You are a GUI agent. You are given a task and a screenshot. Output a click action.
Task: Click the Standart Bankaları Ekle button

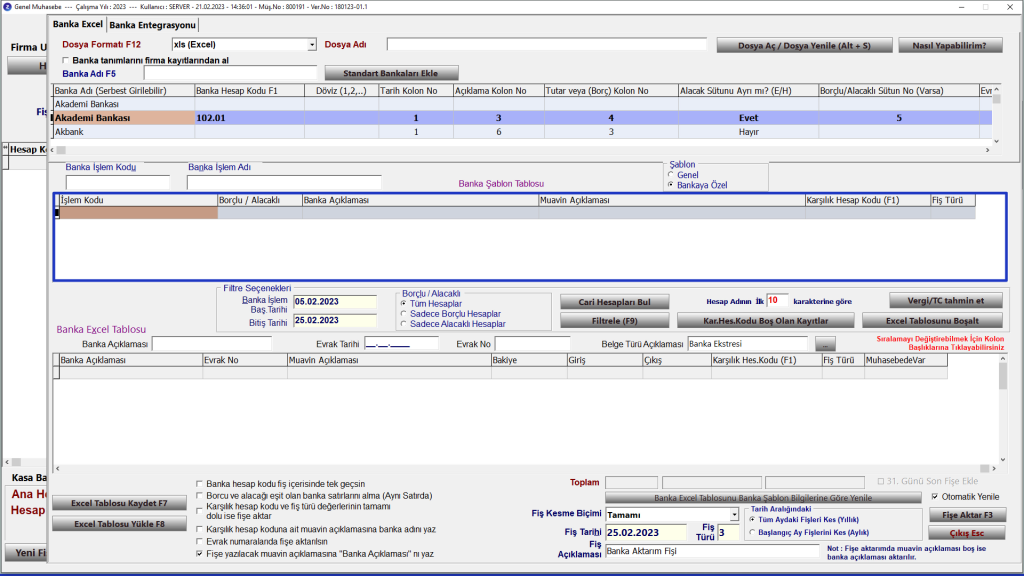tap(391, 73)
